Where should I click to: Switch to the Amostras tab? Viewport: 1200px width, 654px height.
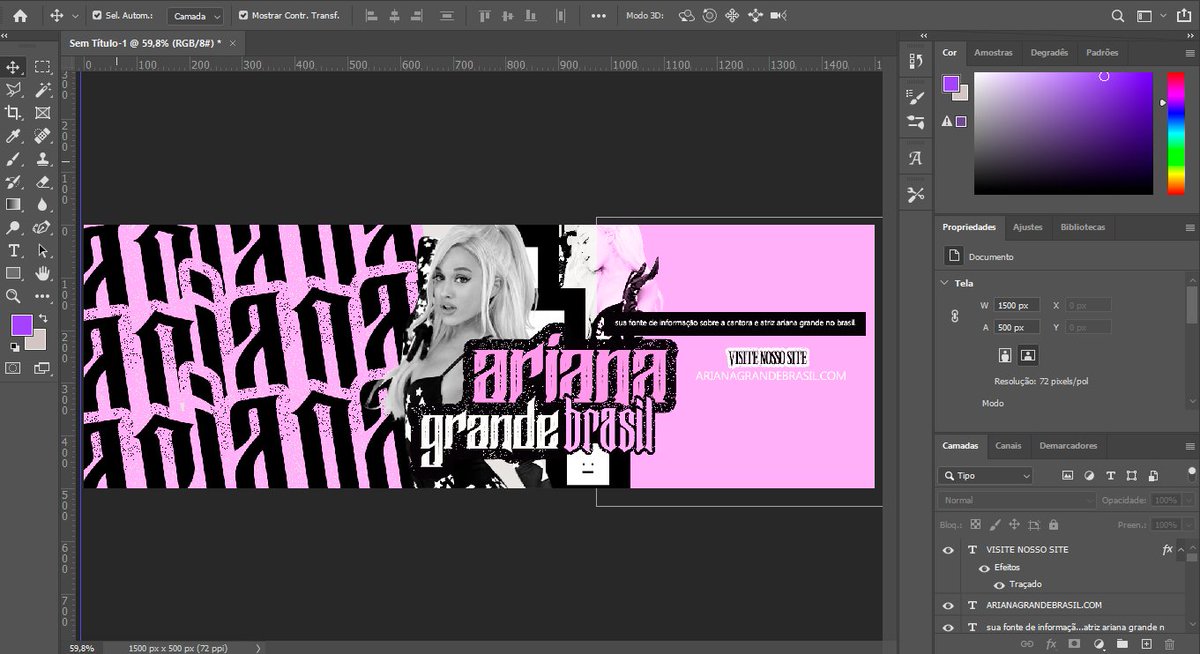(993, 52)
